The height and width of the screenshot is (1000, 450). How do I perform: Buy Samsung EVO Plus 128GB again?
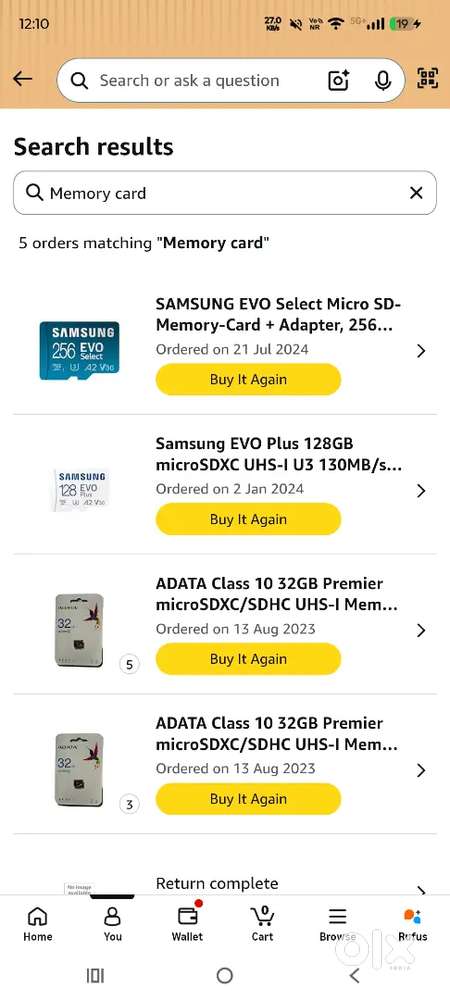tap(249, 519)
